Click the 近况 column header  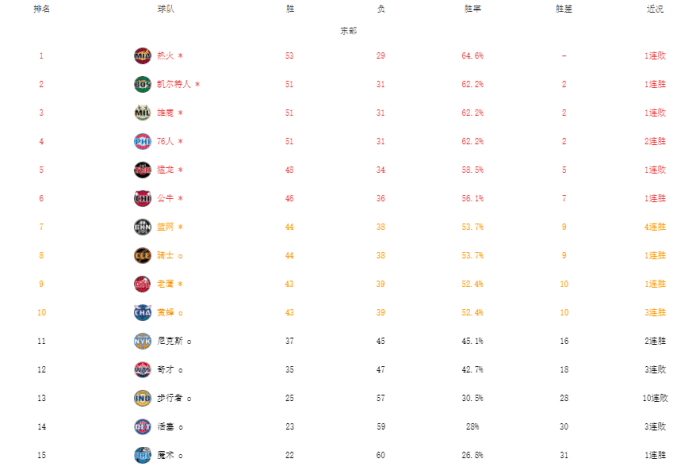coord(655,9)
